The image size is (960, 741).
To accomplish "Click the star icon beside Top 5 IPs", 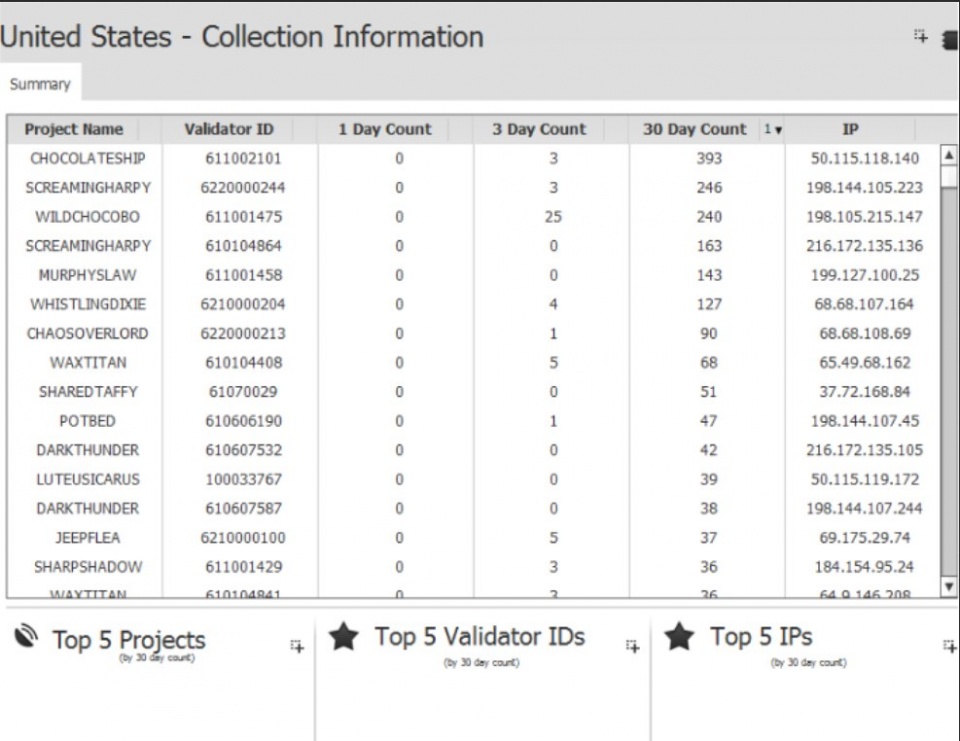I will tap(680, 637).
